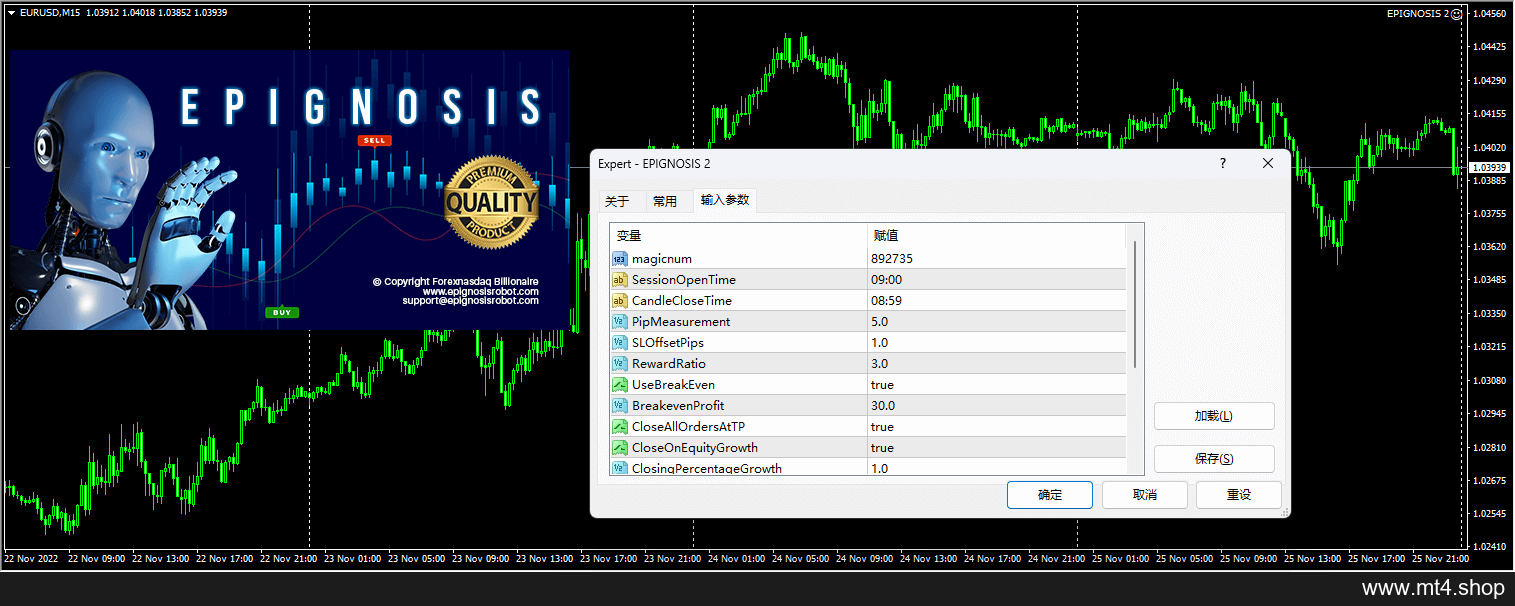The width and height of the screenshot is (1515, 606).
Task: Click the UseBreakEven value true
Action: coord(882,385)
